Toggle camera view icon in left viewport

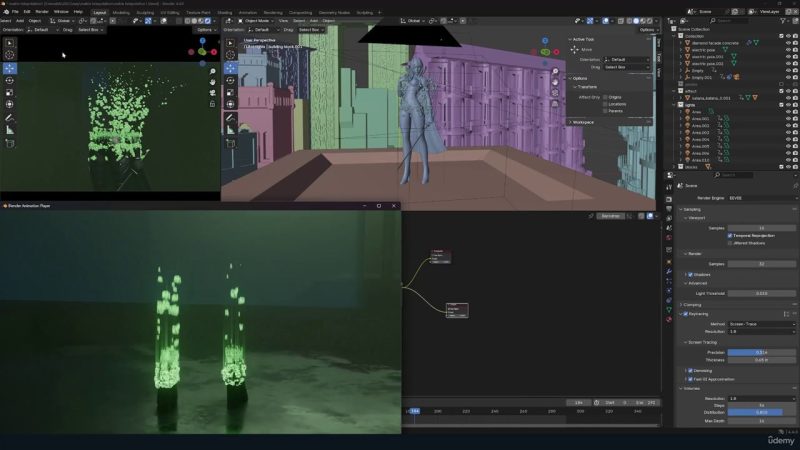click(213, 93)
